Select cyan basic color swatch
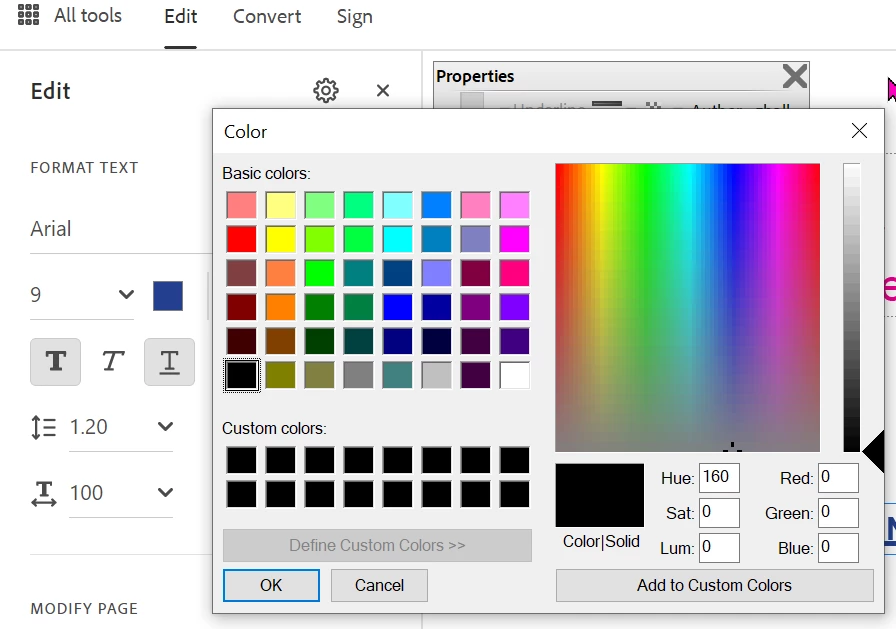The height and width of the screenshot is (629, 896). pyautogui.click(x=397, y=239)
